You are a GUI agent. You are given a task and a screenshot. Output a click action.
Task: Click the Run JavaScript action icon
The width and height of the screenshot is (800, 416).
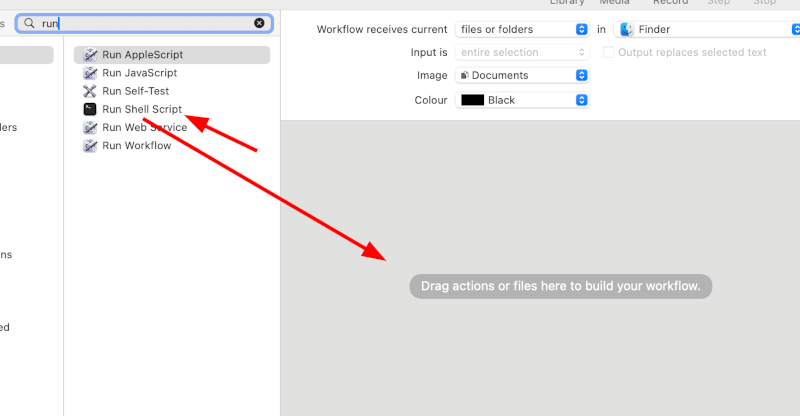(90, 73)
